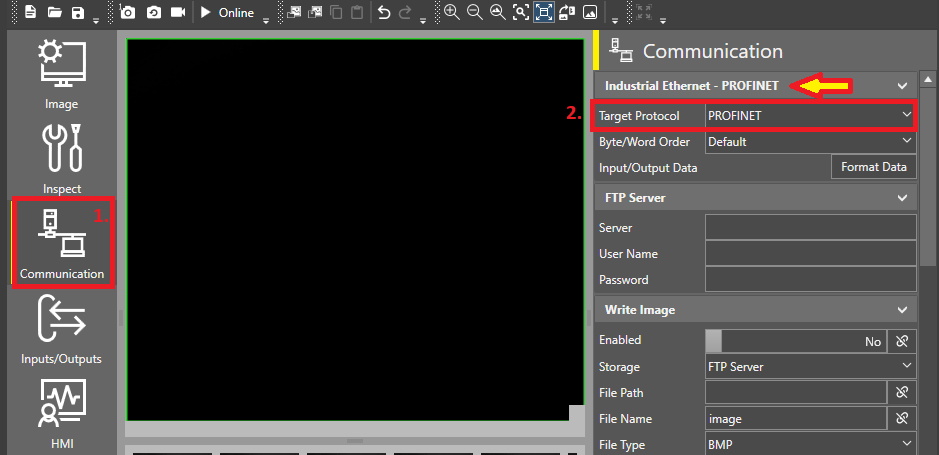Open the Target Protocol dropdown

click(810, 116)
